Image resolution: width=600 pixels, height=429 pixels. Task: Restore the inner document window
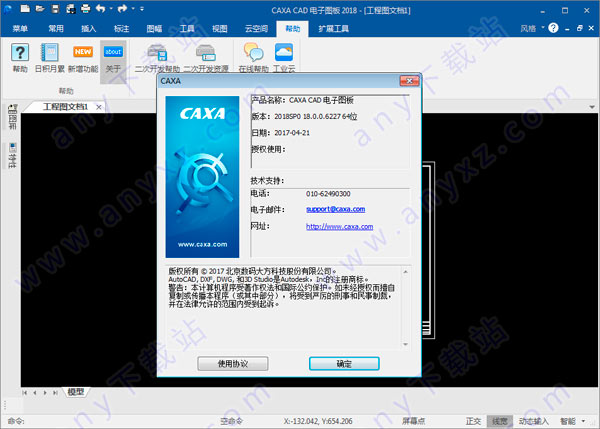(x=580, y=28)
